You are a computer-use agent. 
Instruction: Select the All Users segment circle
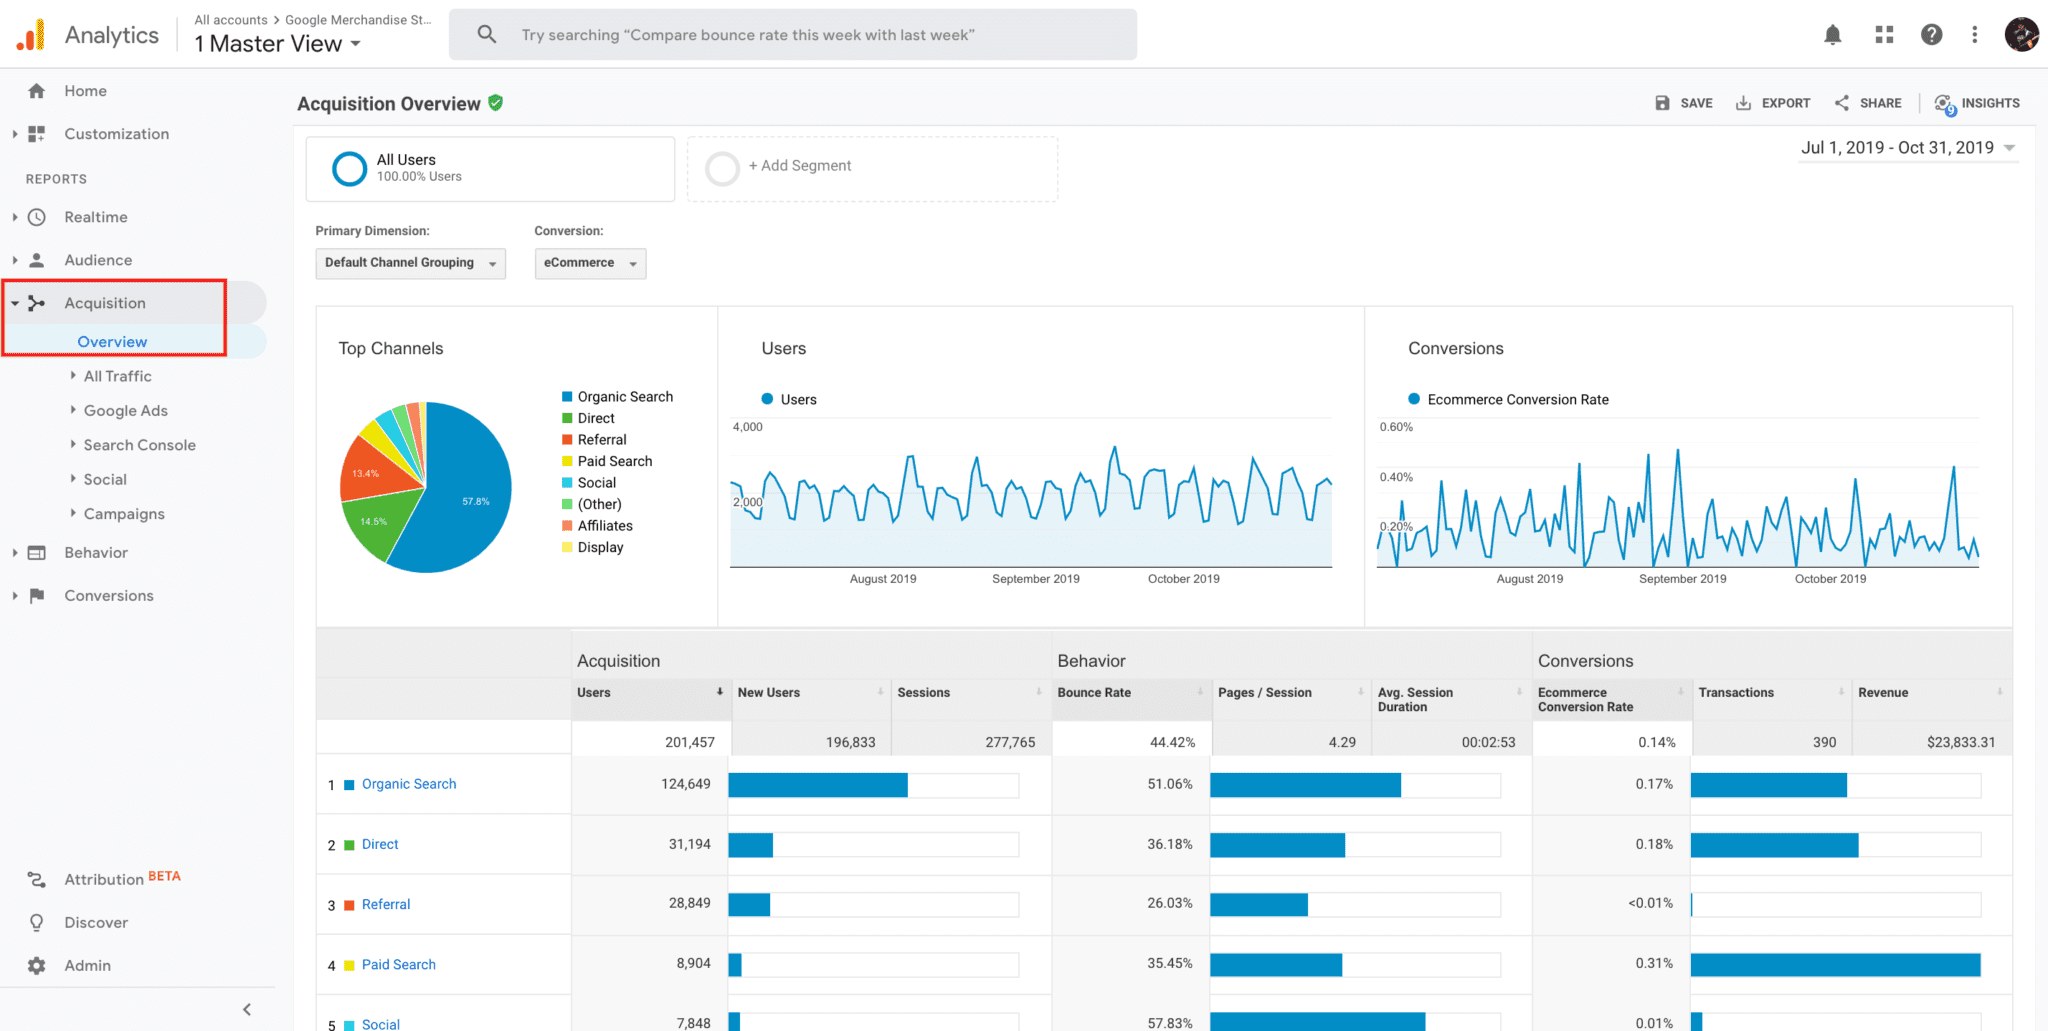tap(349, 168)
